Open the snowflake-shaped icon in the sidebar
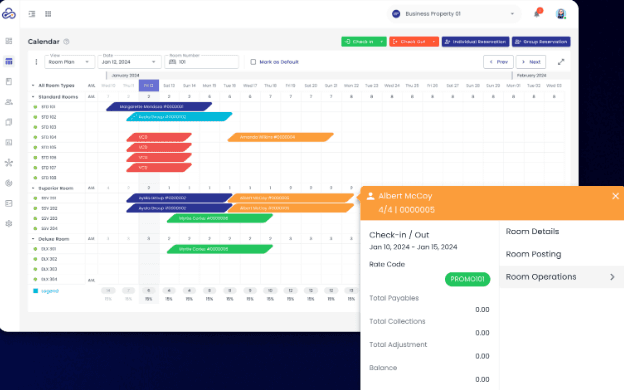The image size is (624, 390). tap(9, 162)
